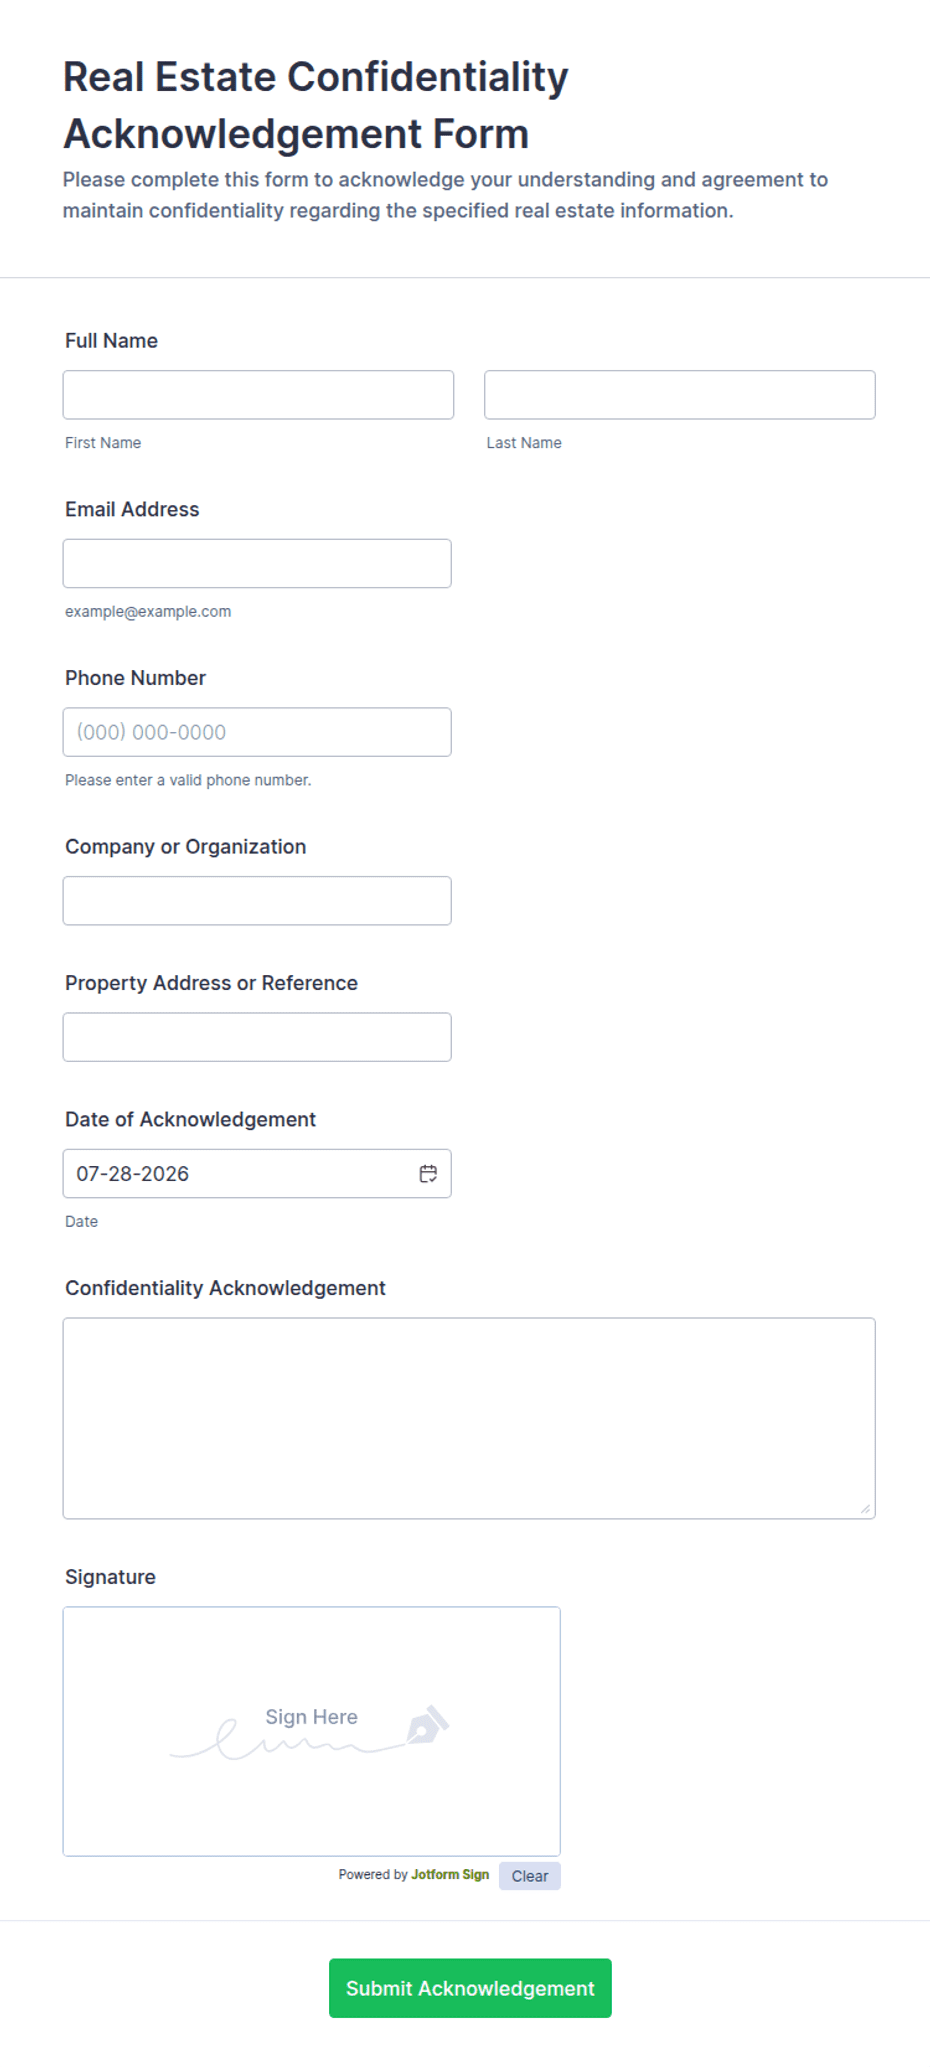This screenshot has height=2067, width=930.
Task: Click the Phone Number label
Action: click(135, 678)
